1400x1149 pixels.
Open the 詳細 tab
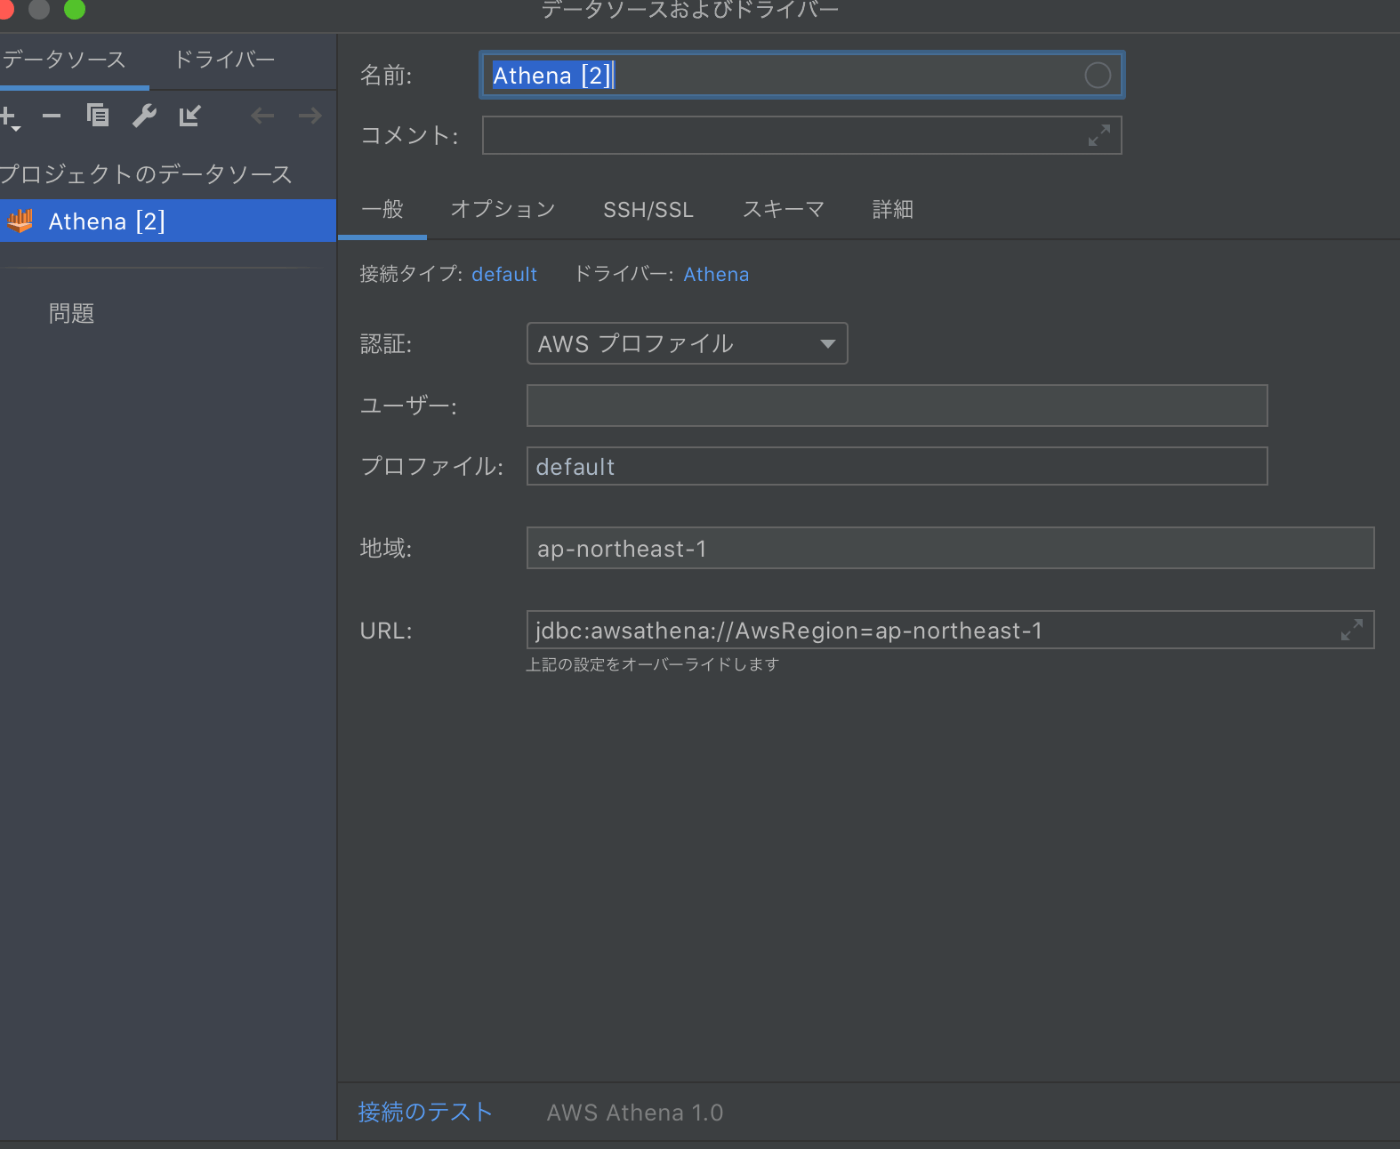[x=893, y=209]
